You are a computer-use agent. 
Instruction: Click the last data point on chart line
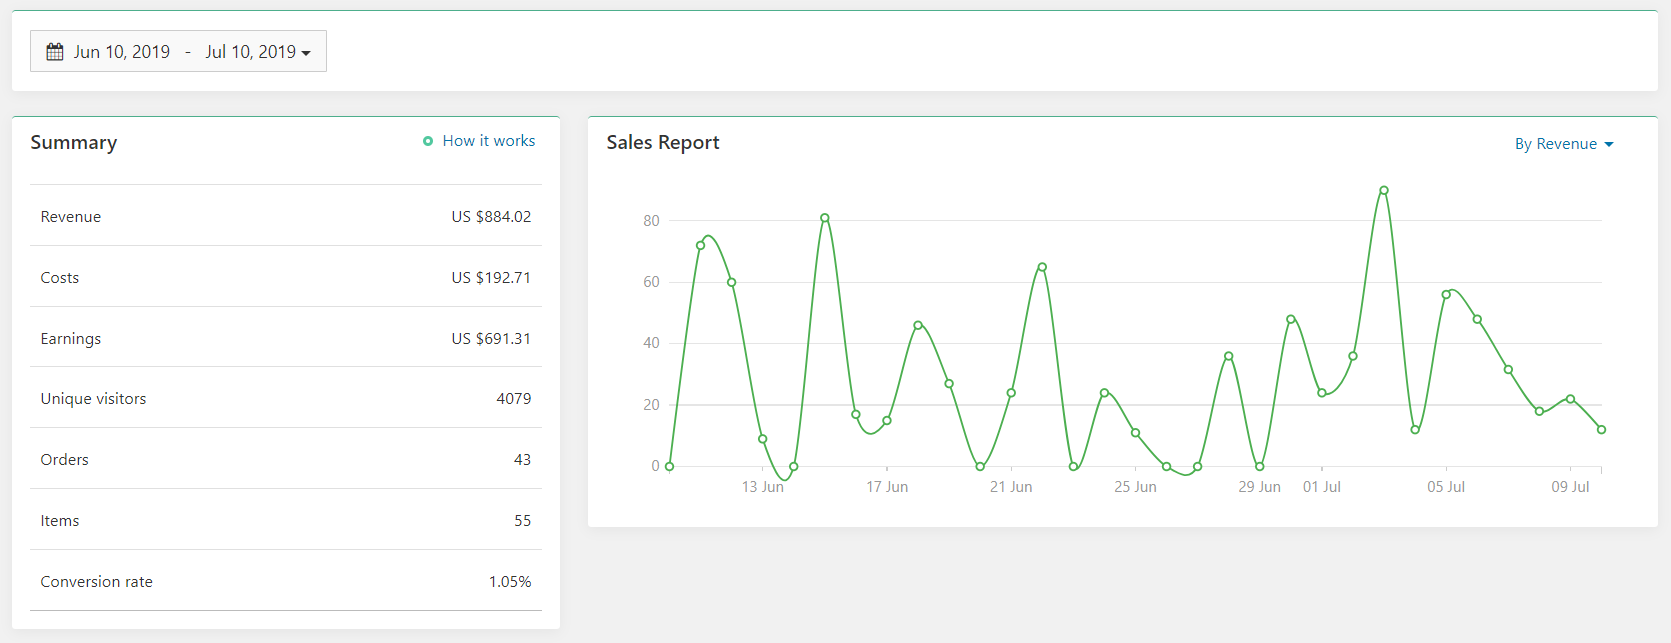pos(1601,430)
